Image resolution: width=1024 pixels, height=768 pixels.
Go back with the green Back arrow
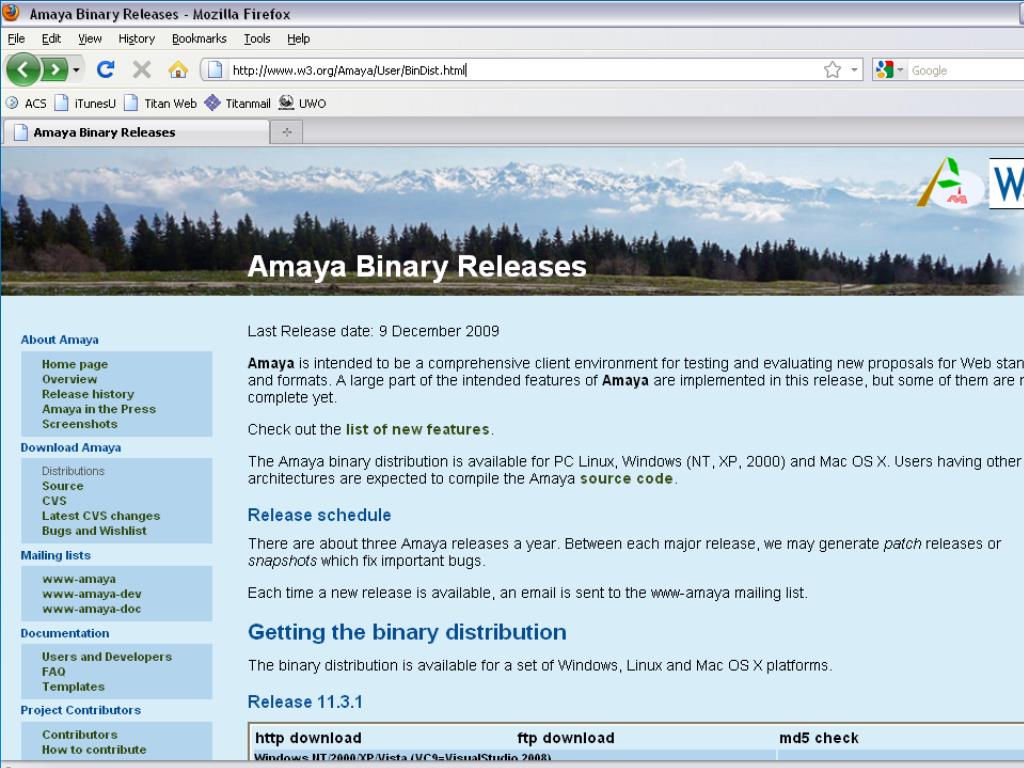click(24, 69)
